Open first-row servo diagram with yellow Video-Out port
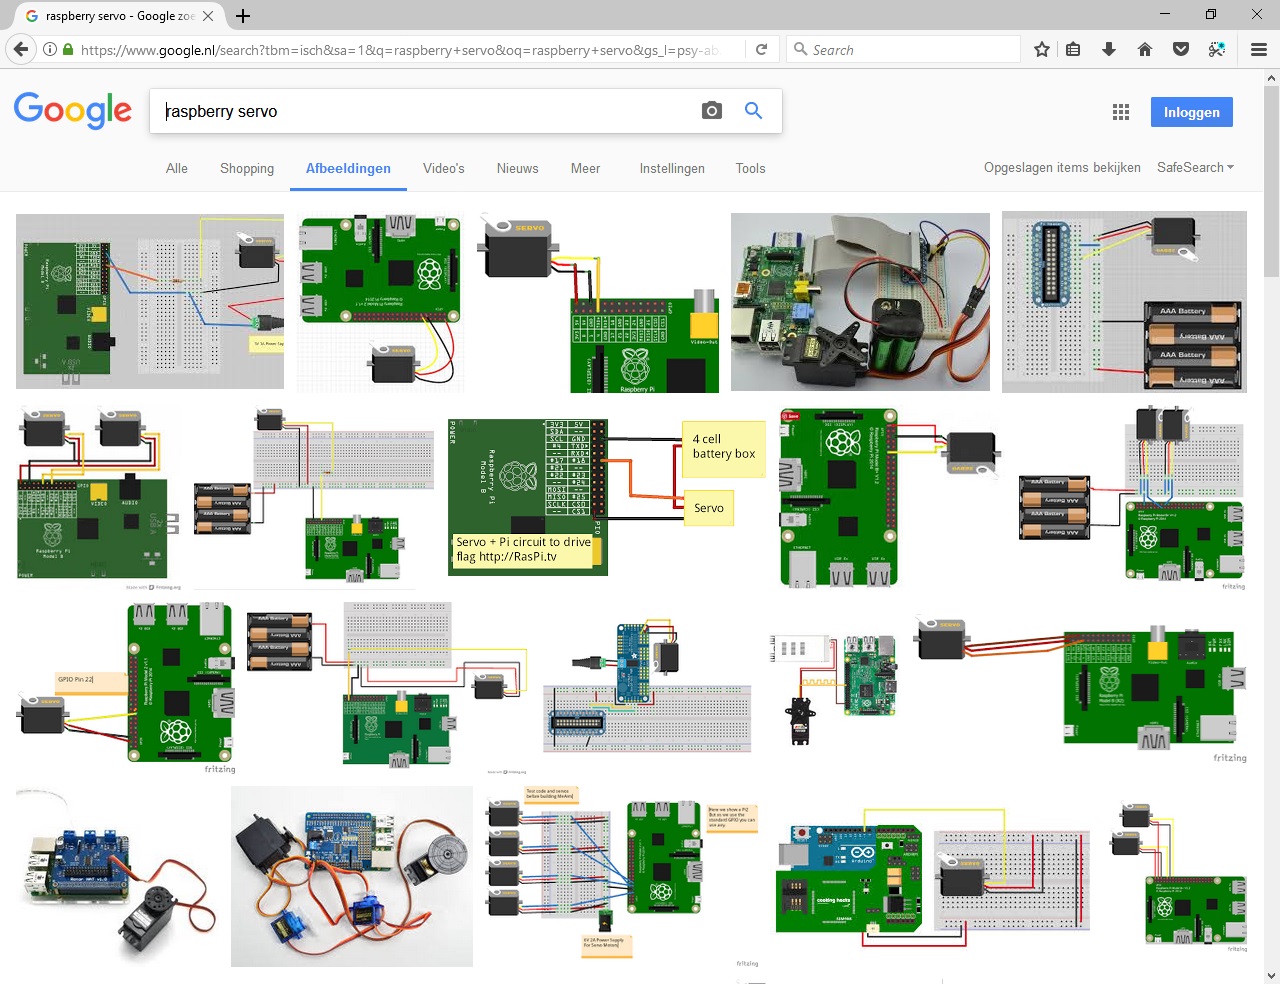Screen dimensions: 1280x984 coord(598,301)
